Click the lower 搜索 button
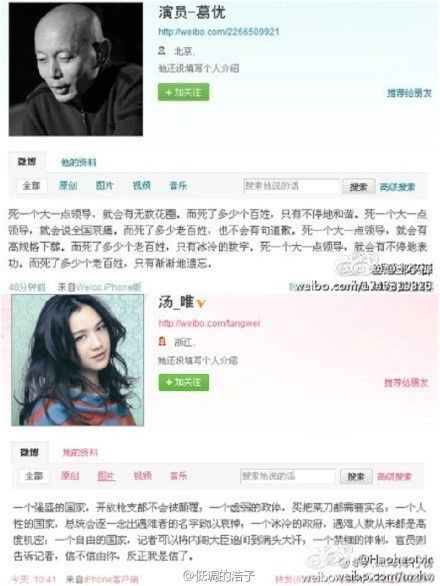Viewport: 440px width, 586px height. point(356,476)
